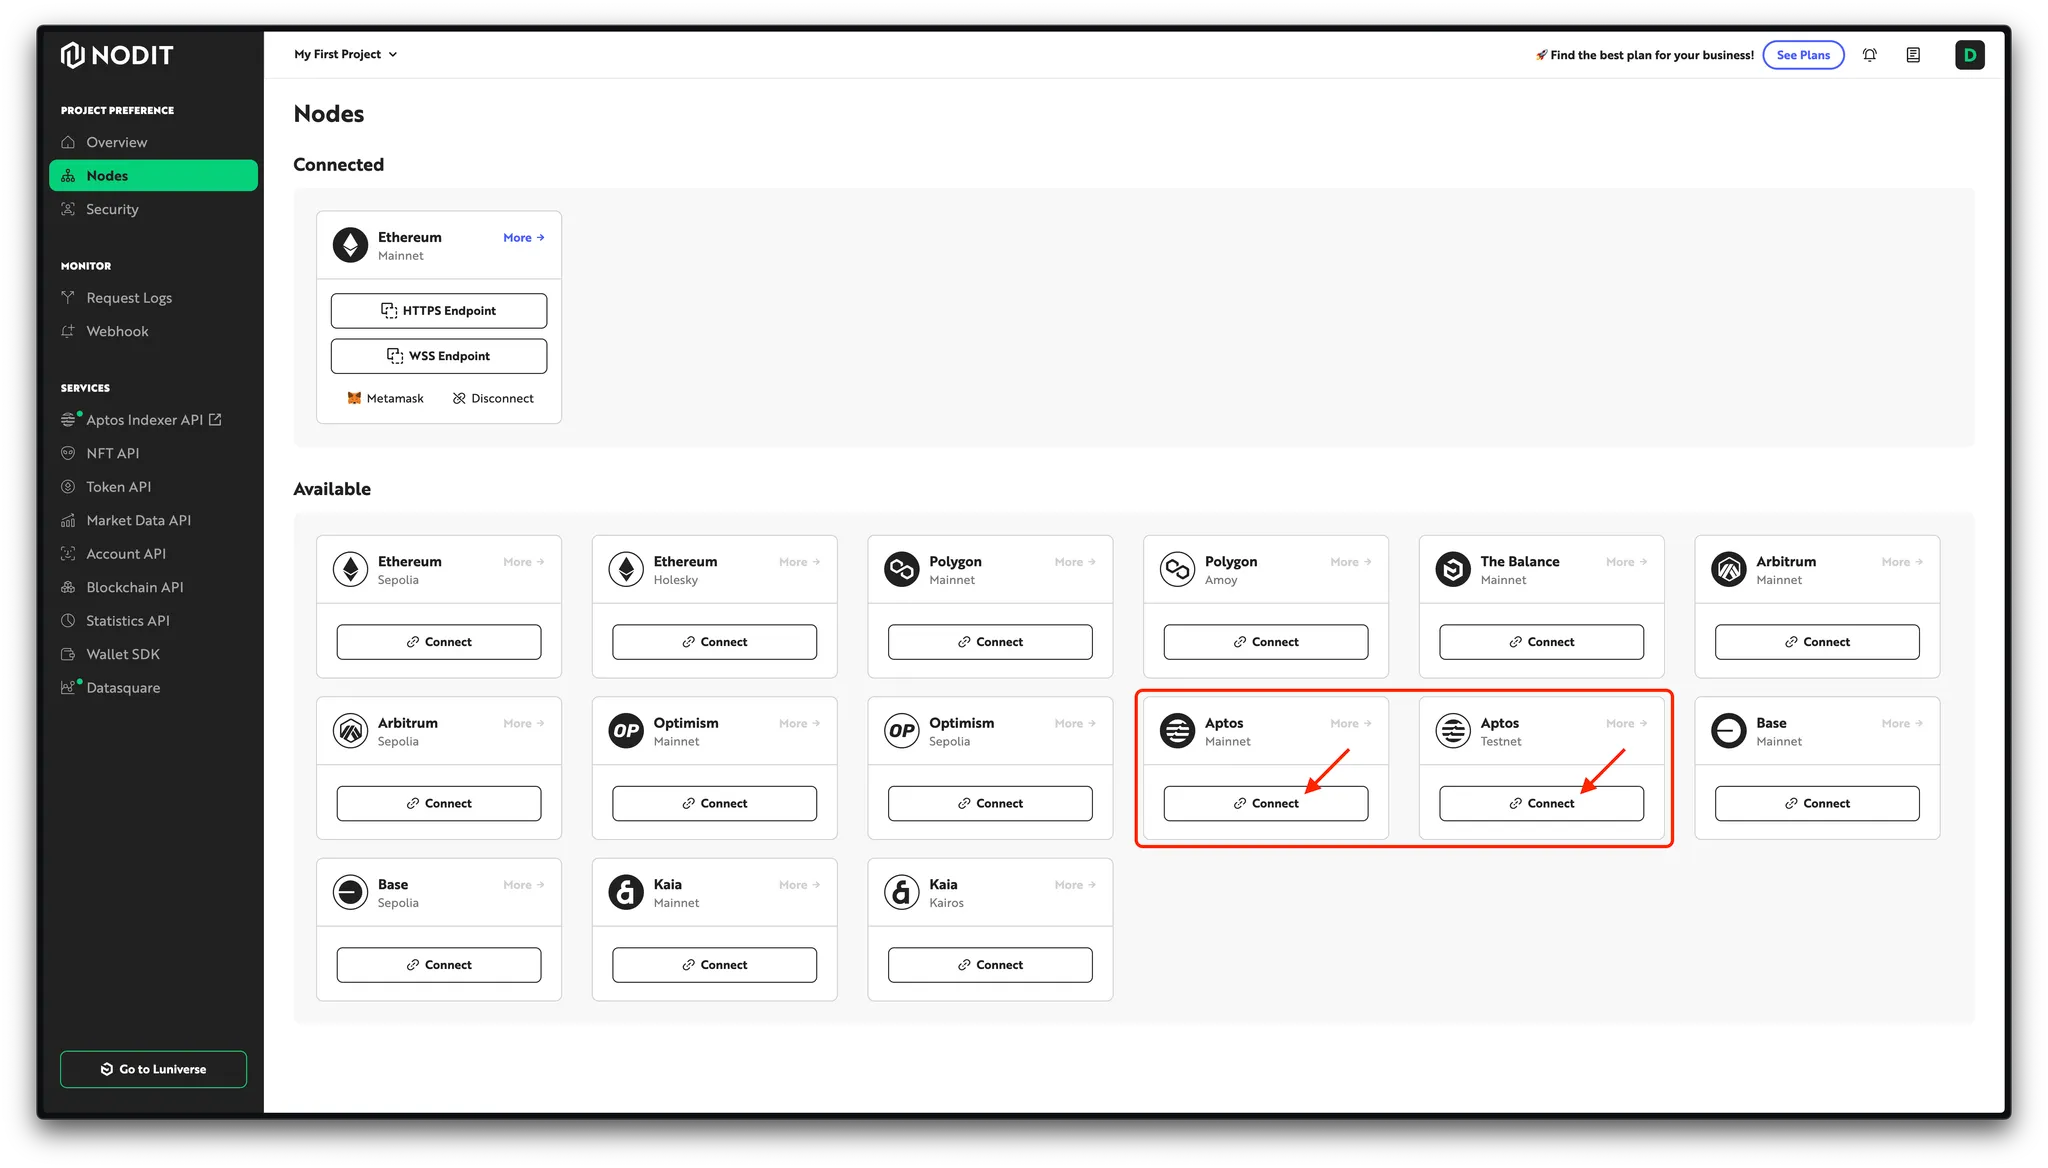Expand the My First Project dropdown
2048x1168 pixels.
(344, 54)
